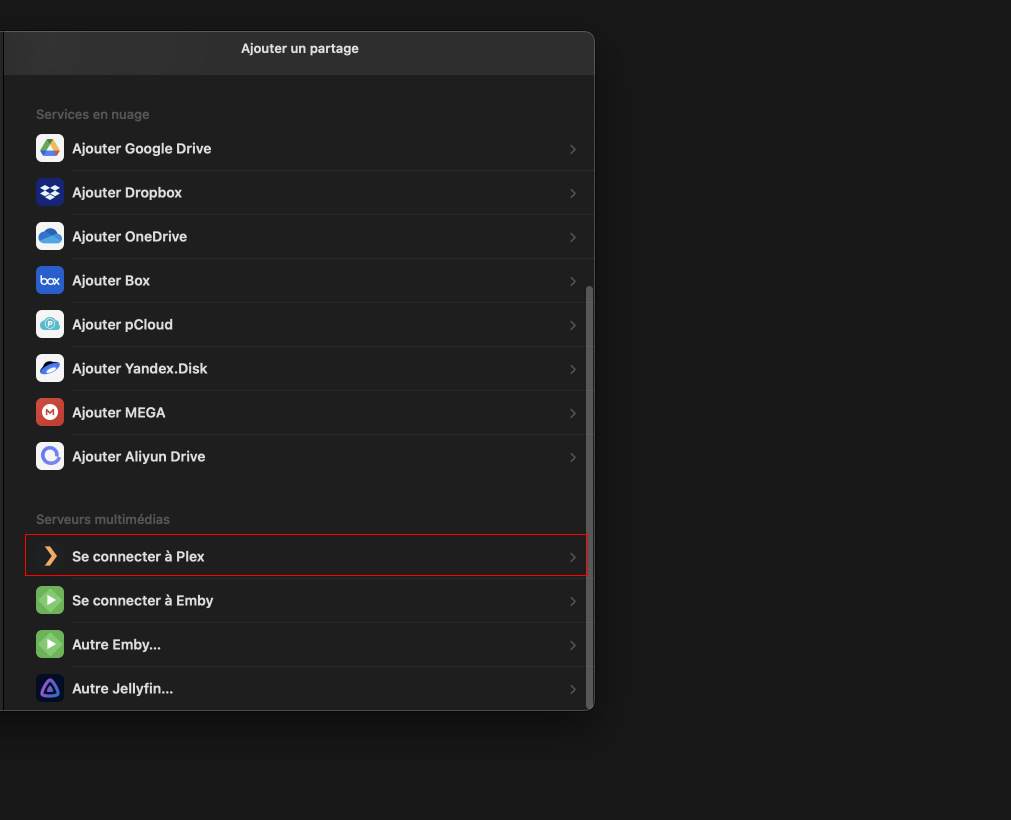Click the icon beside Autre Emby...
The image size is (1011, 820).
tap(50, 644)
